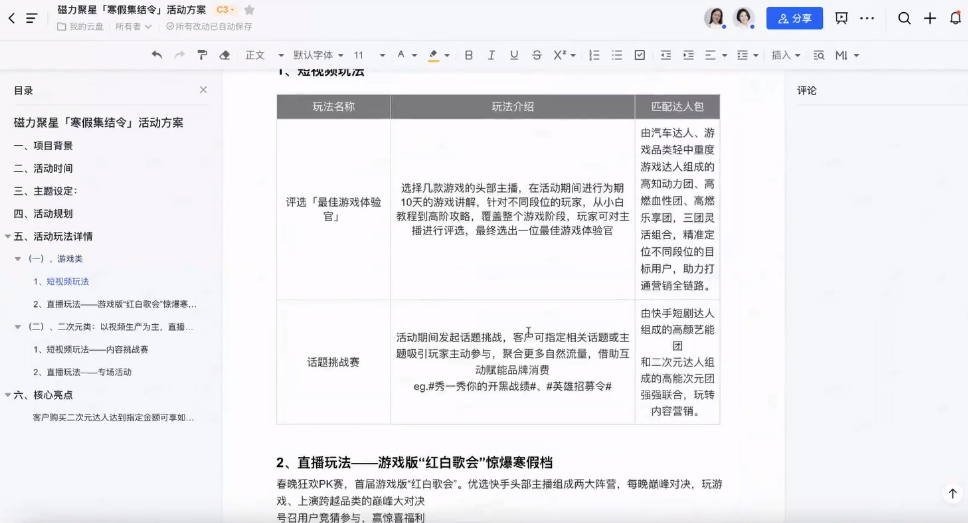Go to 短视频玩法——内容挑战赛 outline entry
Viewport: 968px width, 523px height.
91,349
